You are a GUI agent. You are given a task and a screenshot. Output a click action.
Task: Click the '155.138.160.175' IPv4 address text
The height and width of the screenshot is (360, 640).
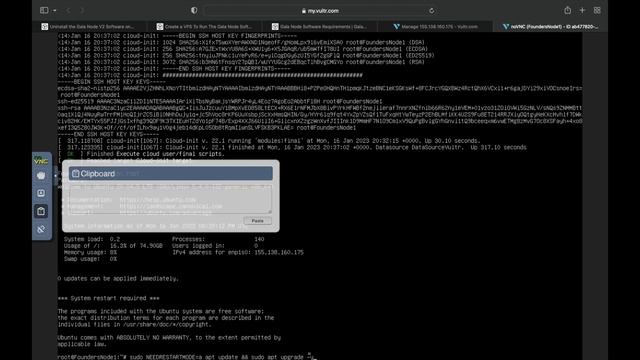tap(279, 252)
